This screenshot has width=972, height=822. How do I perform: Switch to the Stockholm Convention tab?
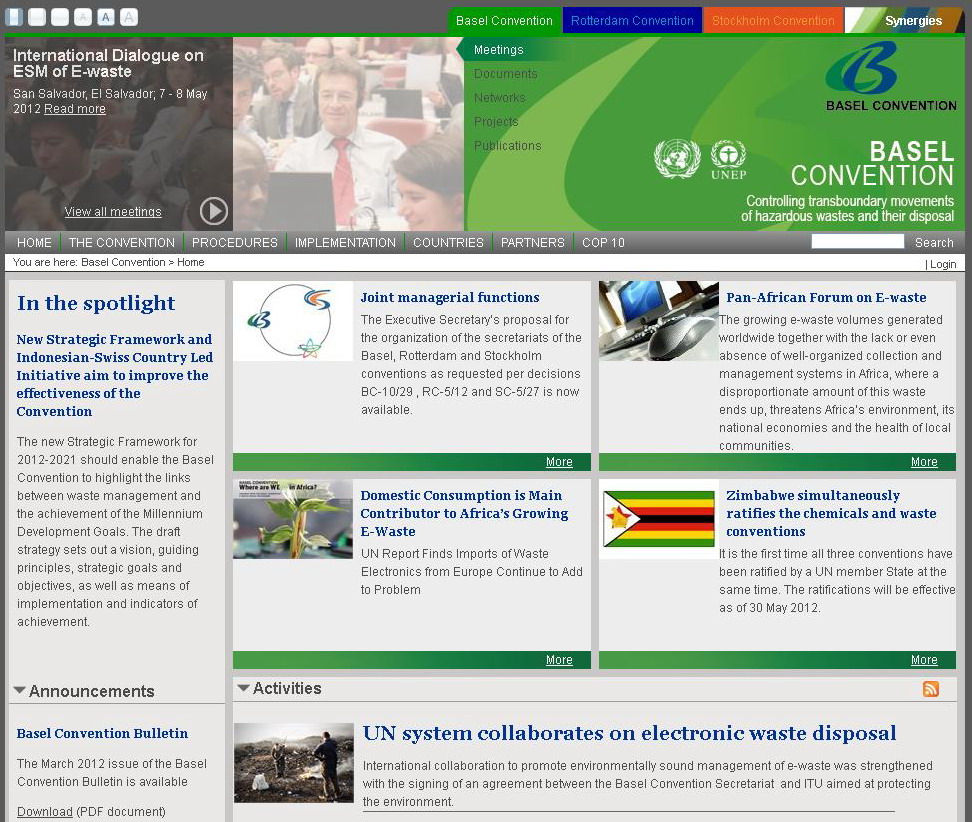click(773, 20)
